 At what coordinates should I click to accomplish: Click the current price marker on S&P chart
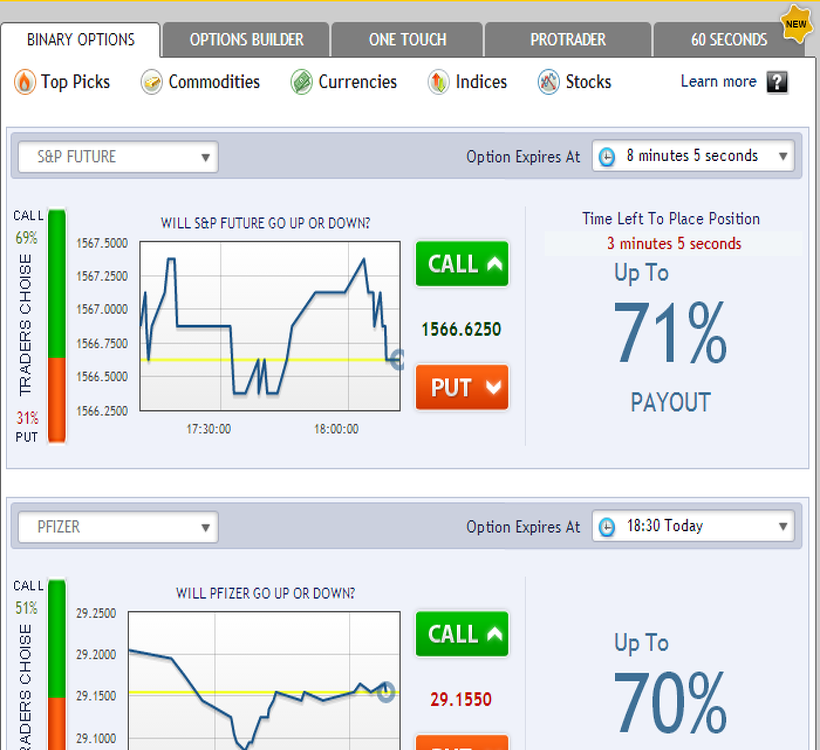coord(397,360)
